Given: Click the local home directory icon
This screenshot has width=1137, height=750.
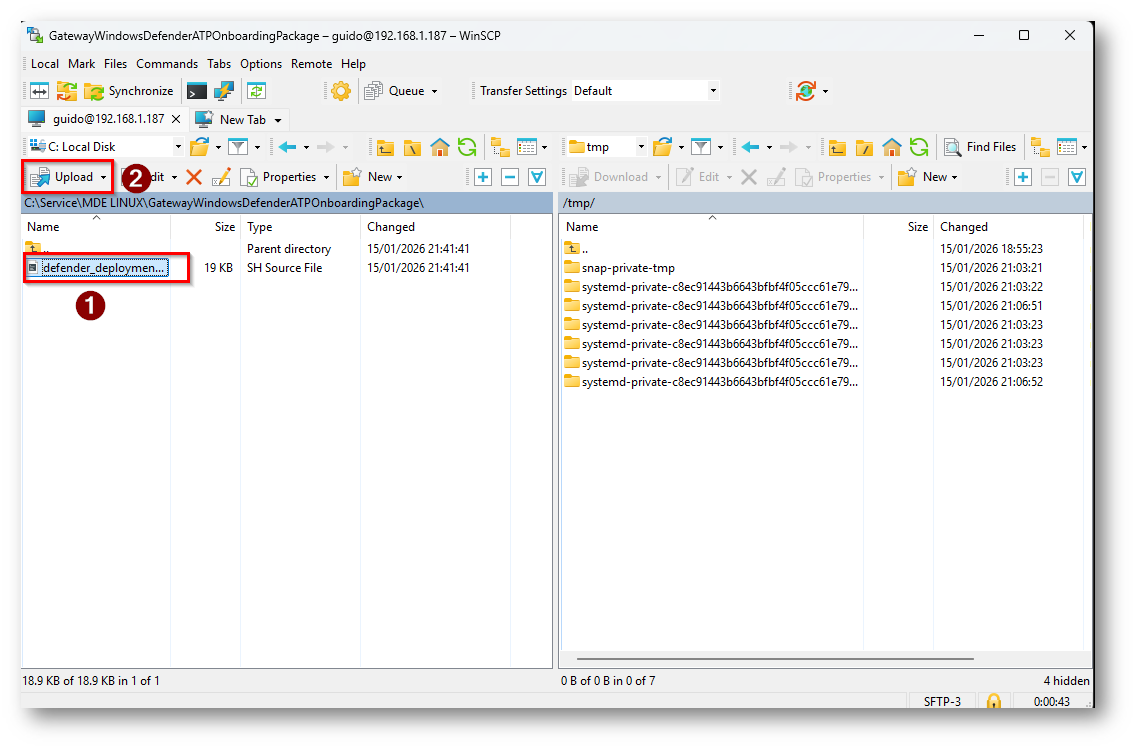Looking at the screenshot, I should (440, 147).
